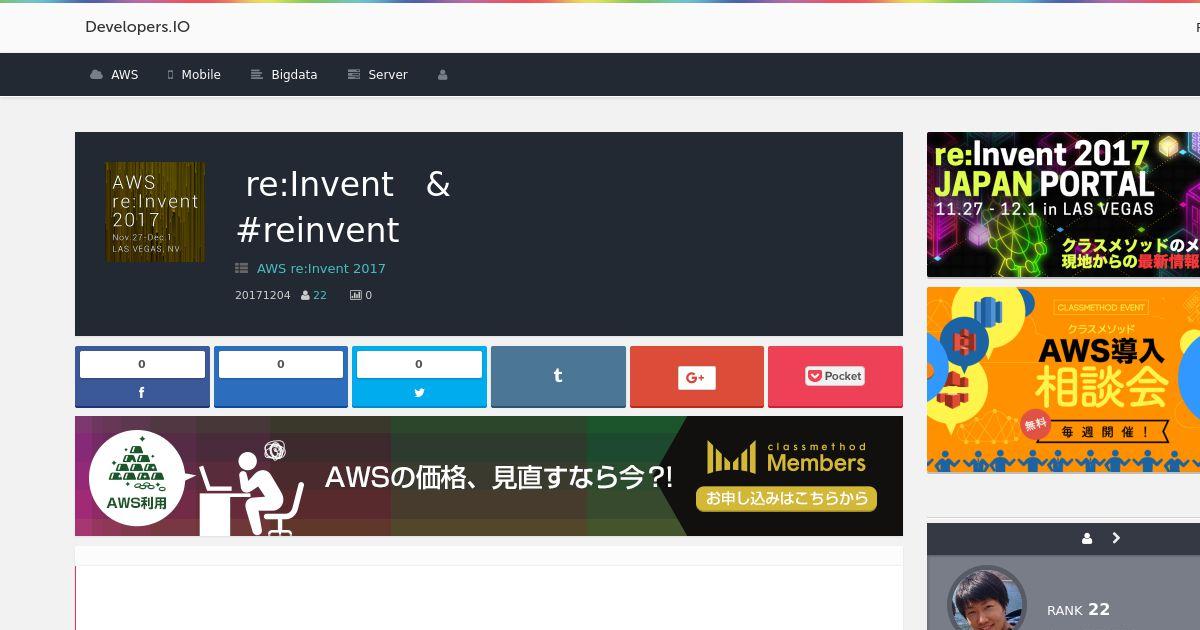Click the article title containing #reinvent
The width and height of the screenshot is (1200, 630).
[x=343, y=207]
